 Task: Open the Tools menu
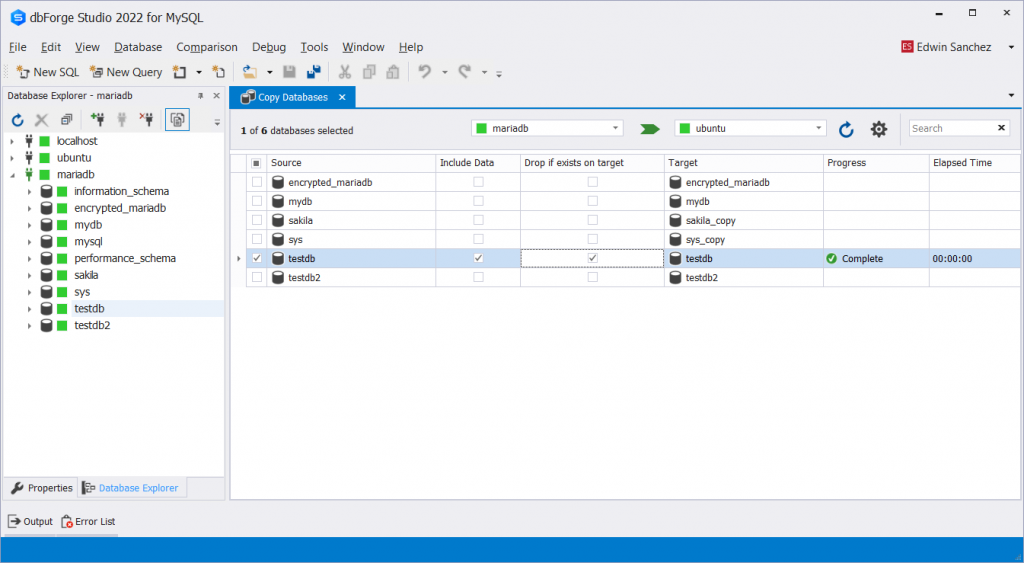point(314,47)
